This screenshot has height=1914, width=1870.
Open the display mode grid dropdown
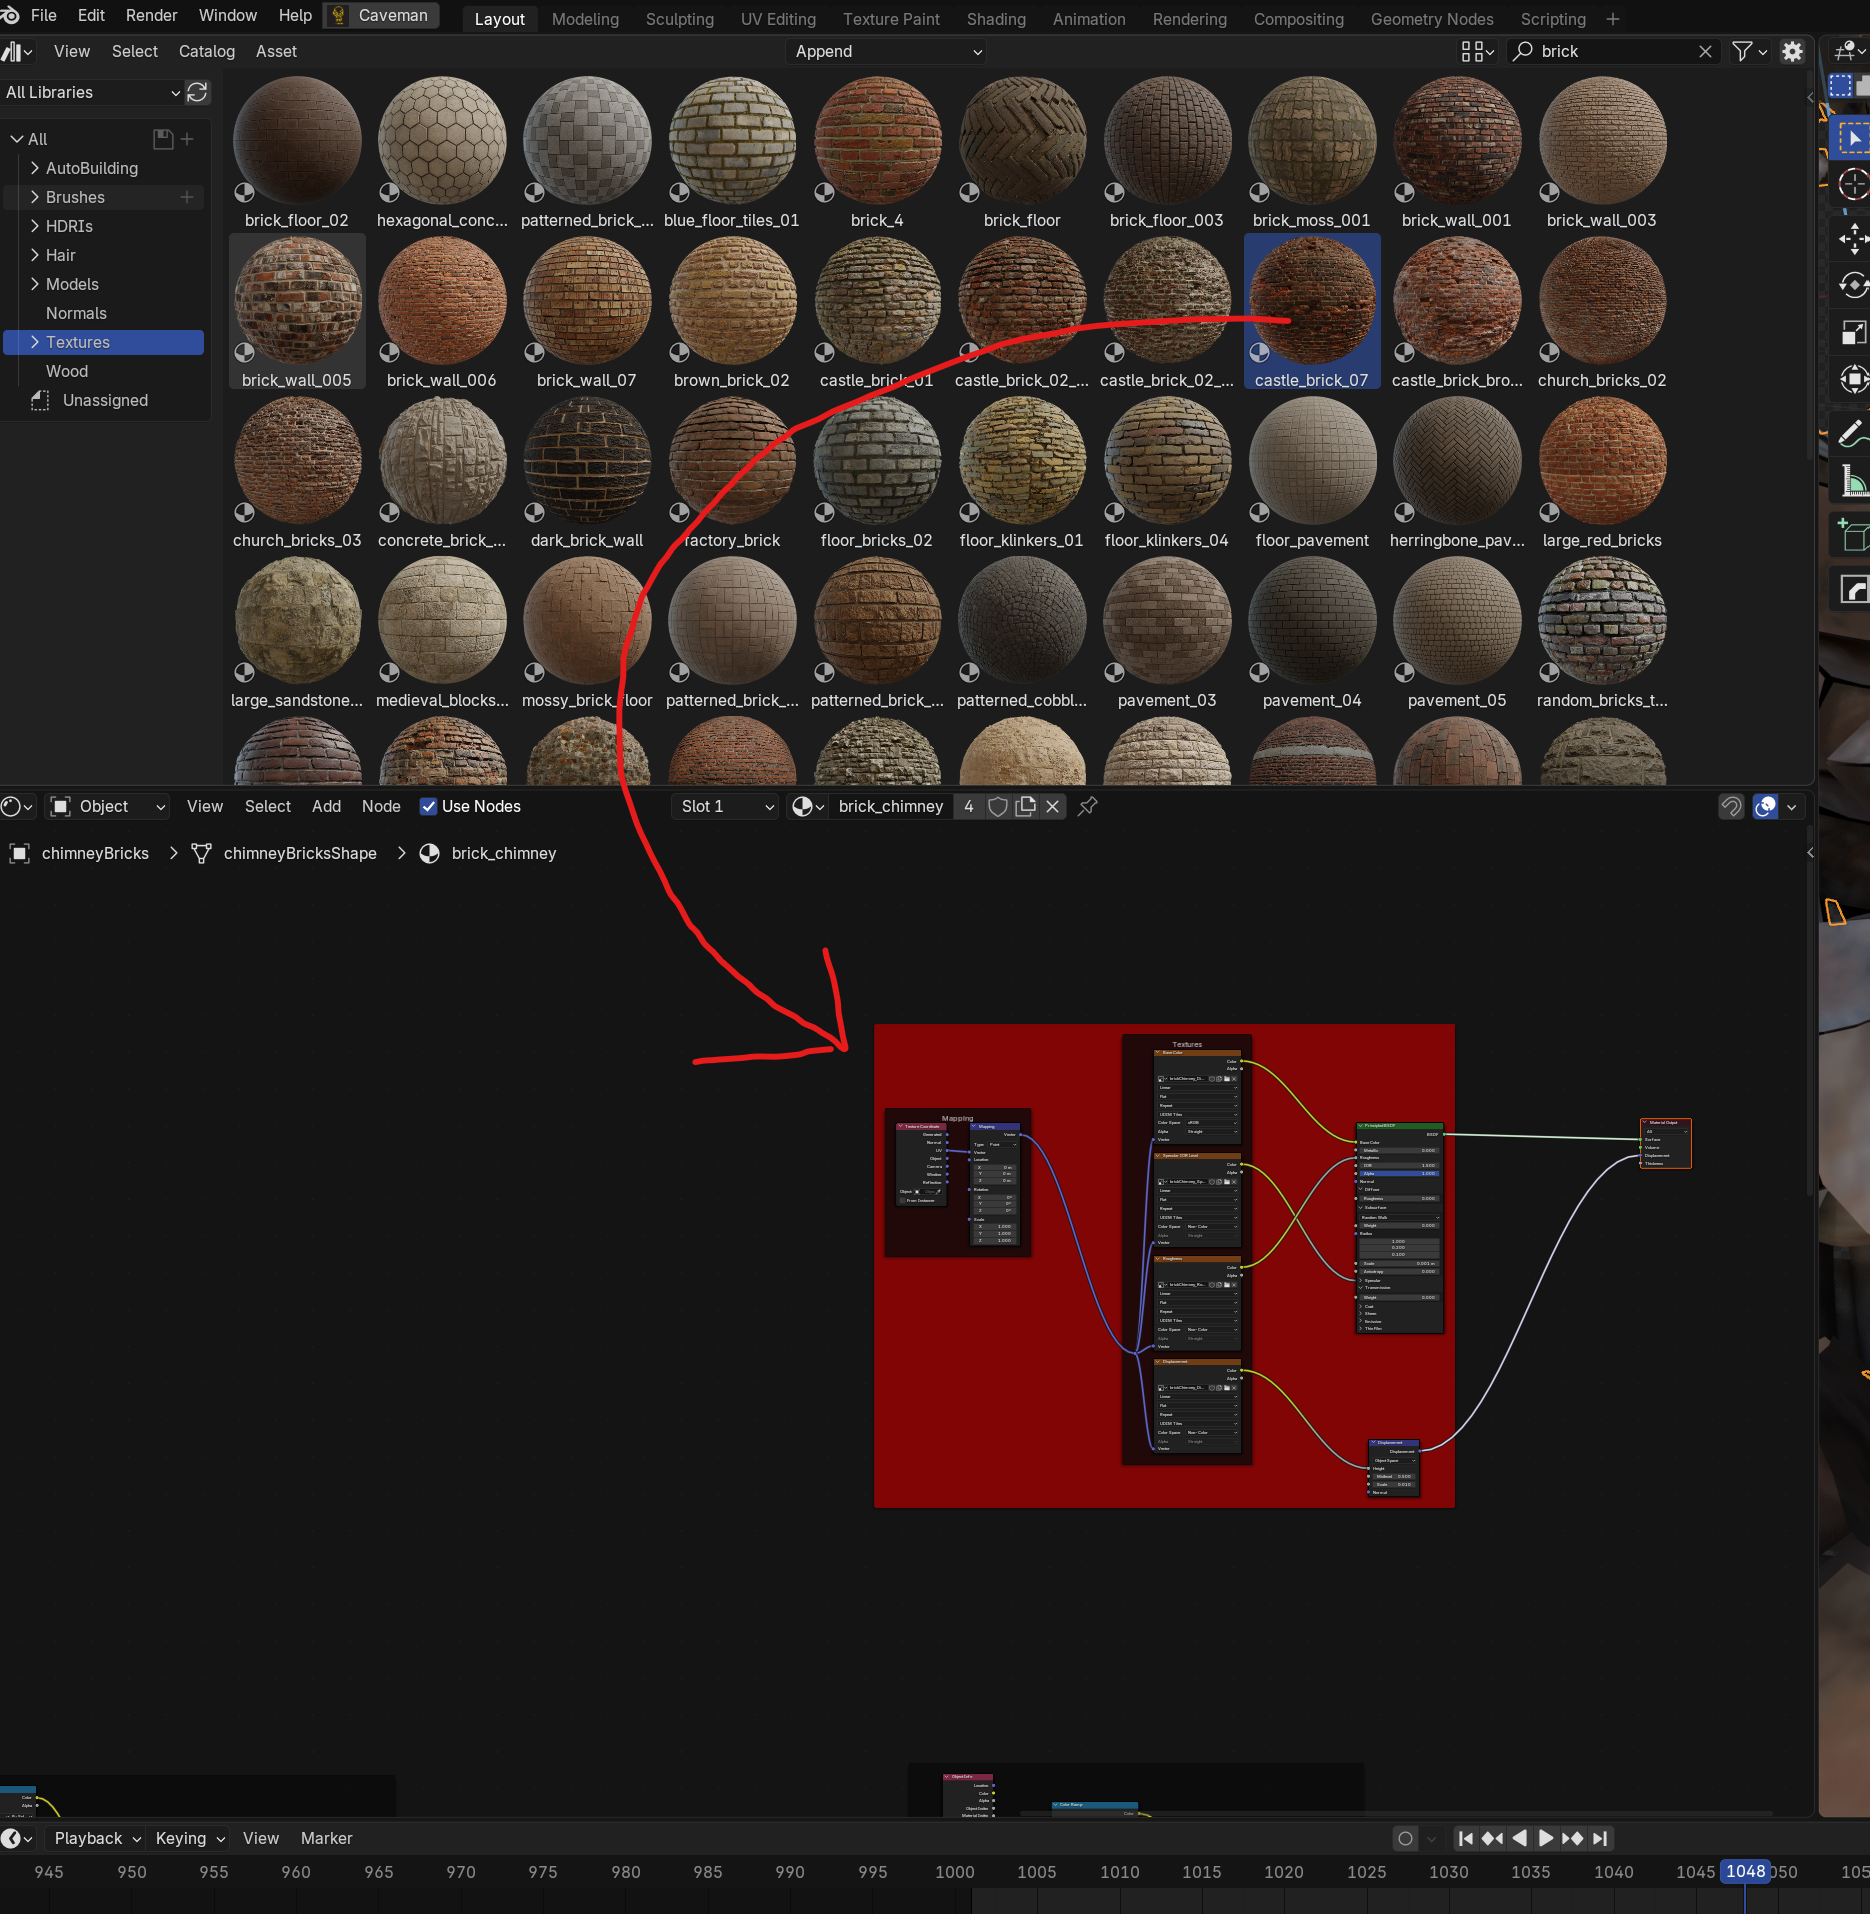(1477, 51)
